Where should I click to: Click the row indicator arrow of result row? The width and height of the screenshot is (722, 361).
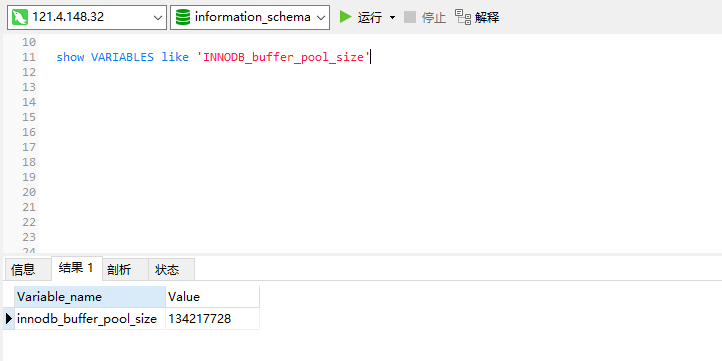point(9,319)
